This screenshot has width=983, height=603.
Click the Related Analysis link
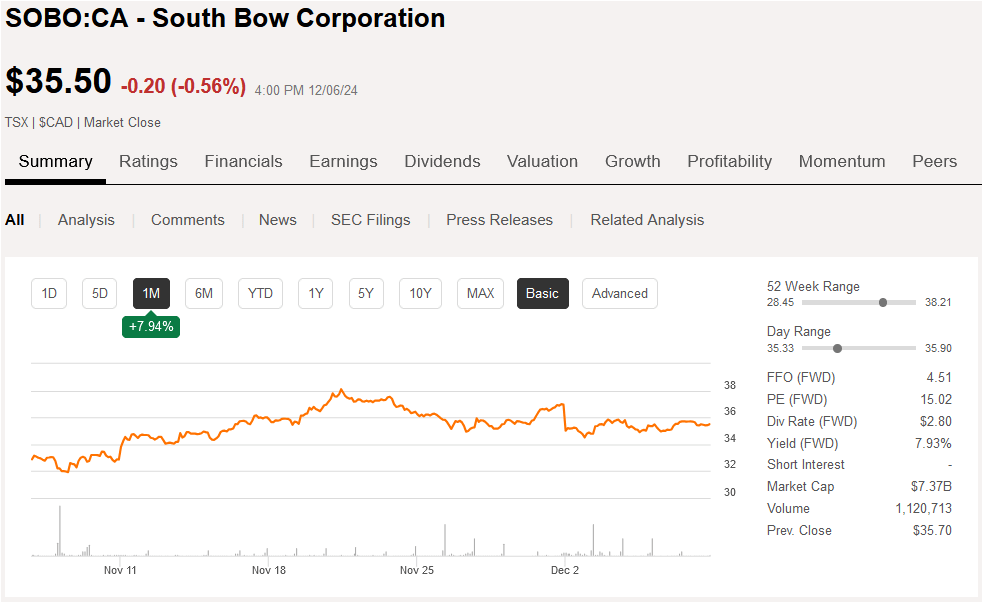pyautogui.click(x=646, y=219)
